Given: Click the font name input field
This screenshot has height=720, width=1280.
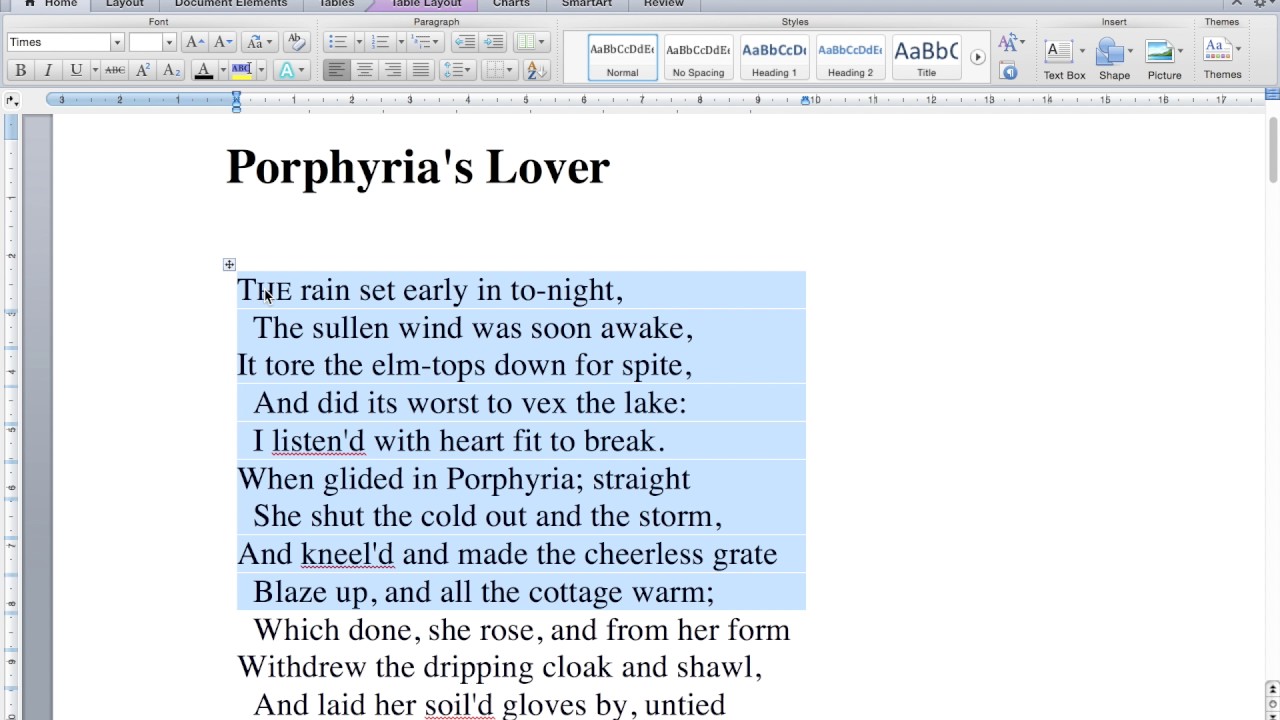Looking at the screenshot, I should 59,42.
